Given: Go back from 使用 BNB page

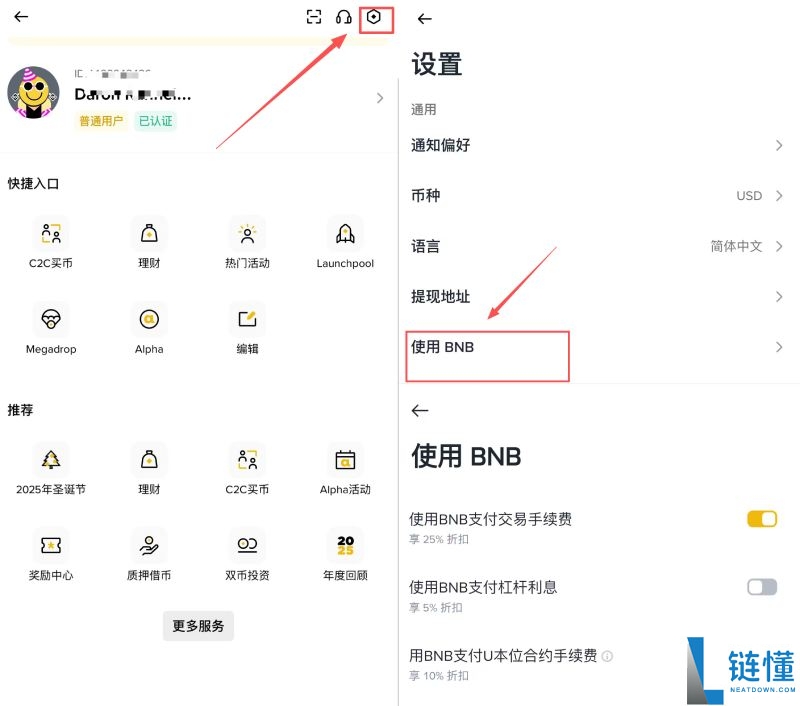Looking at the screenshot, I should [420, 410].
